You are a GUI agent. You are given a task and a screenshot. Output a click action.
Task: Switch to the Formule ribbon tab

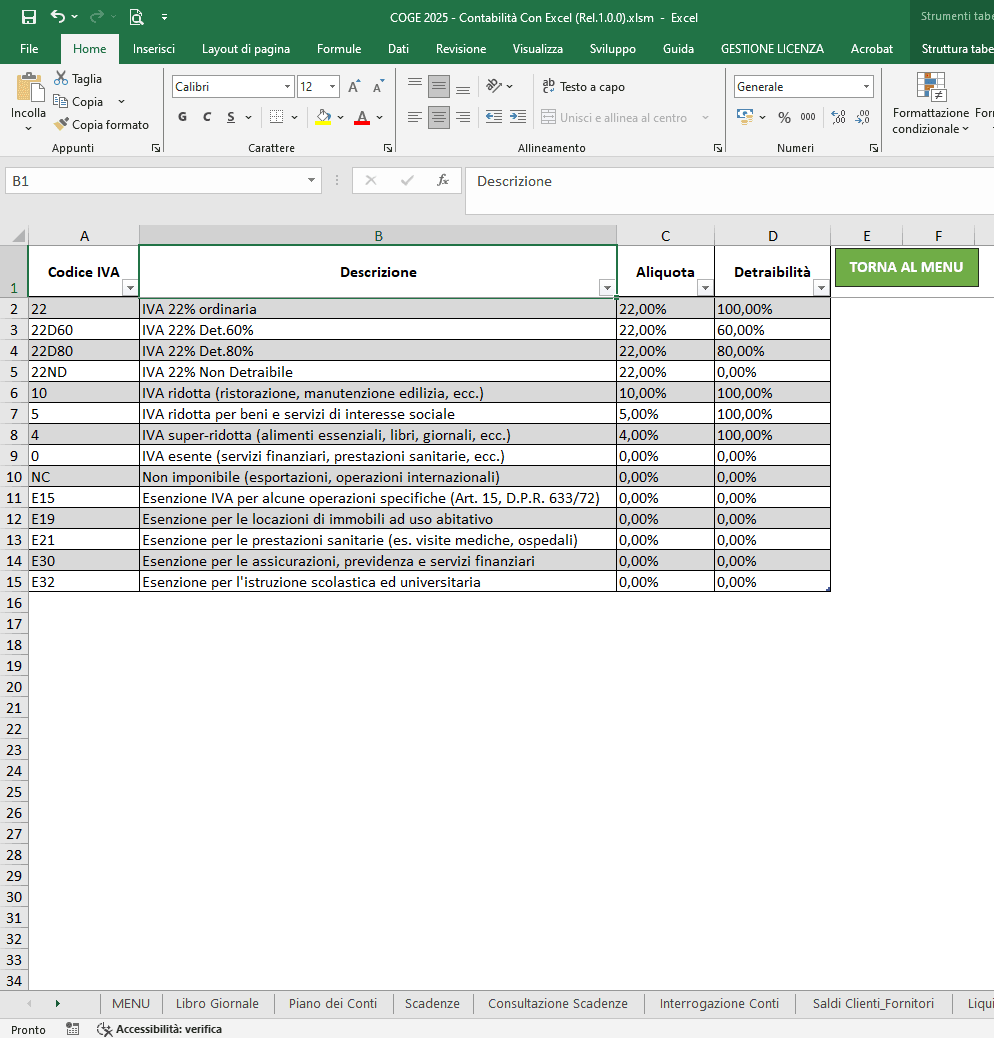[x=339, y=49]
